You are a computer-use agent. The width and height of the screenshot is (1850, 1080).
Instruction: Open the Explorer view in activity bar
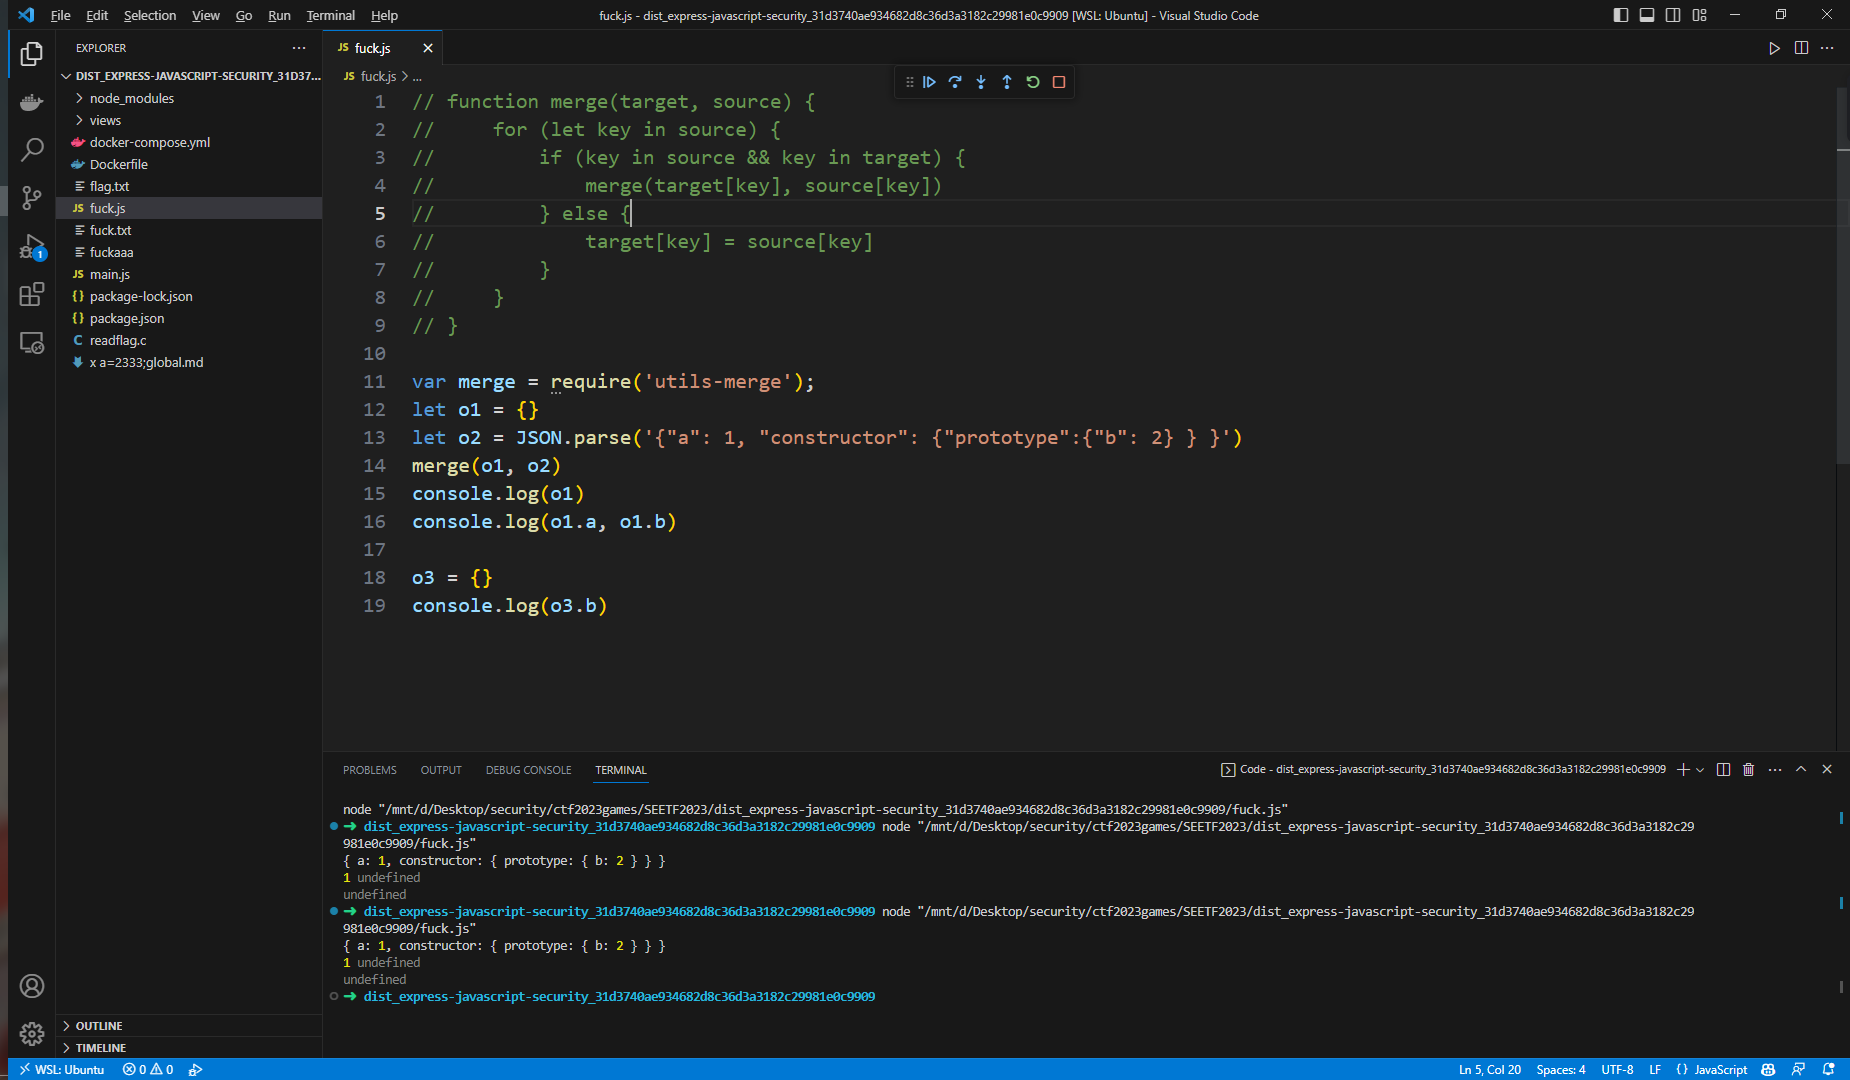(x=32, y=54)
